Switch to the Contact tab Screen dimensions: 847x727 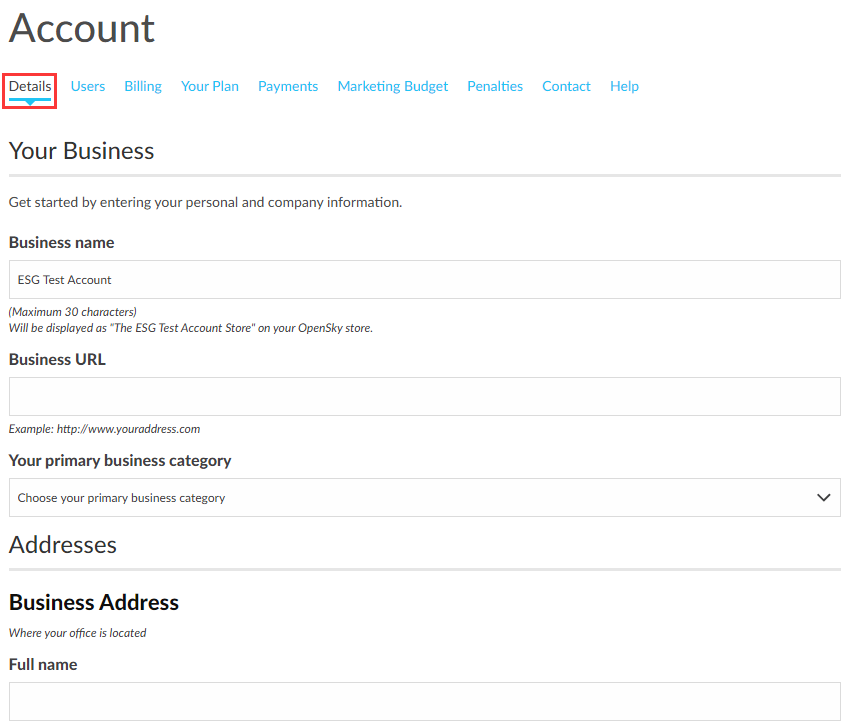coord(566,87)
